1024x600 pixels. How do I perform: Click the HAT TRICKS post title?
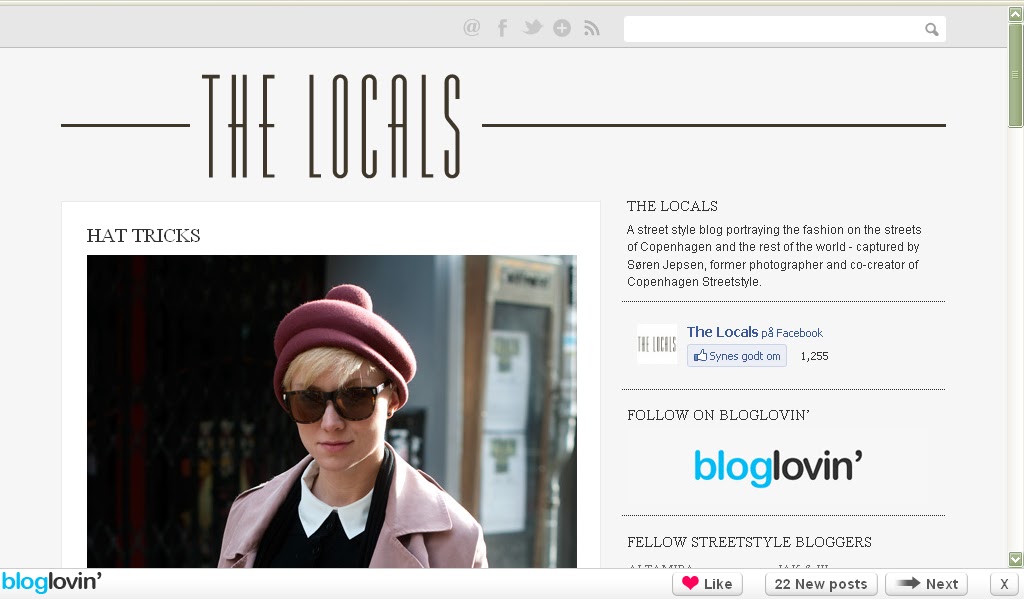point(143,236)
